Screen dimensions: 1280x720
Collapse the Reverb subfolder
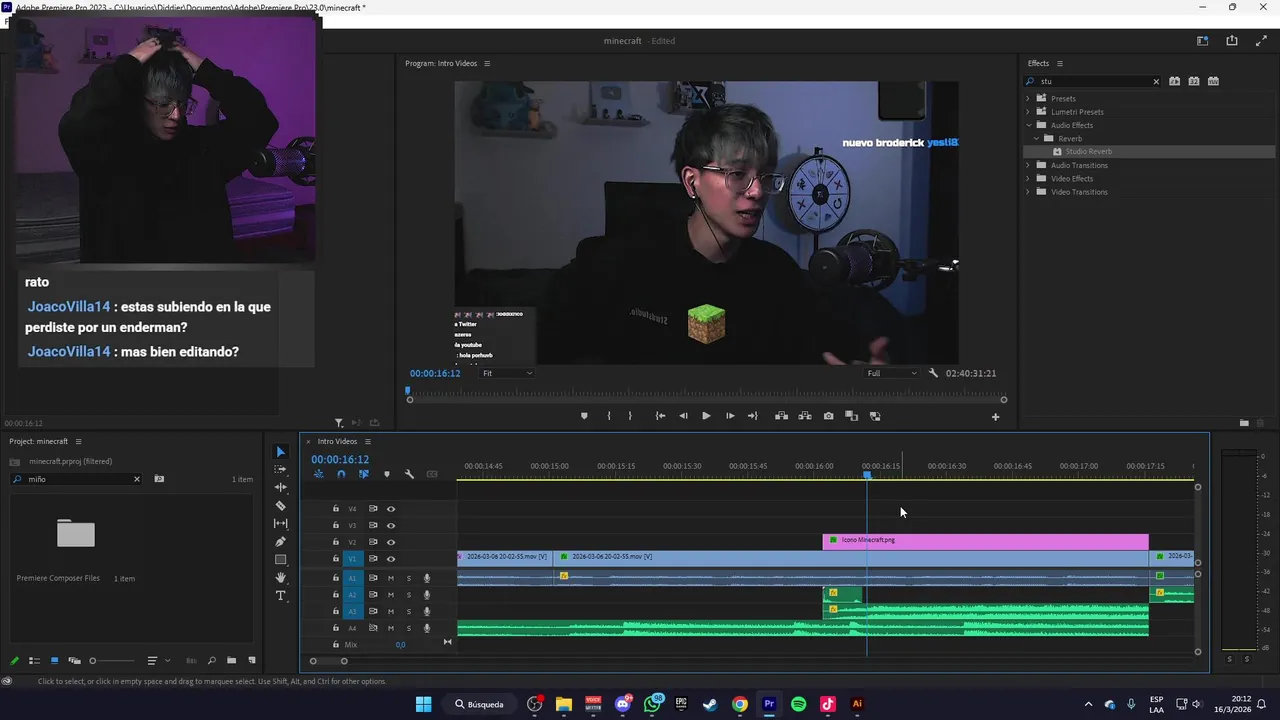tap(1036, 138)
